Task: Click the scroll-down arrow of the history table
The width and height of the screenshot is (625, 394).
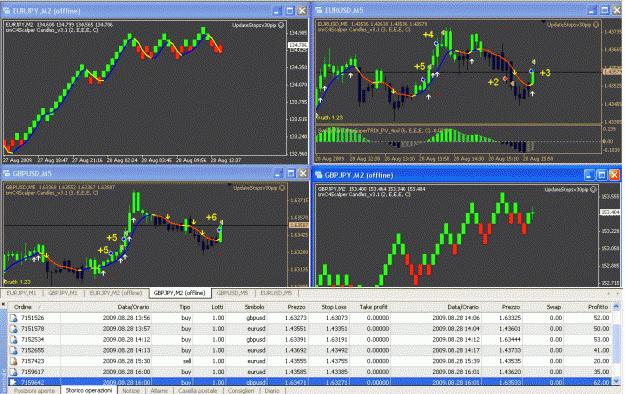Action: click(x=616, y=380)
